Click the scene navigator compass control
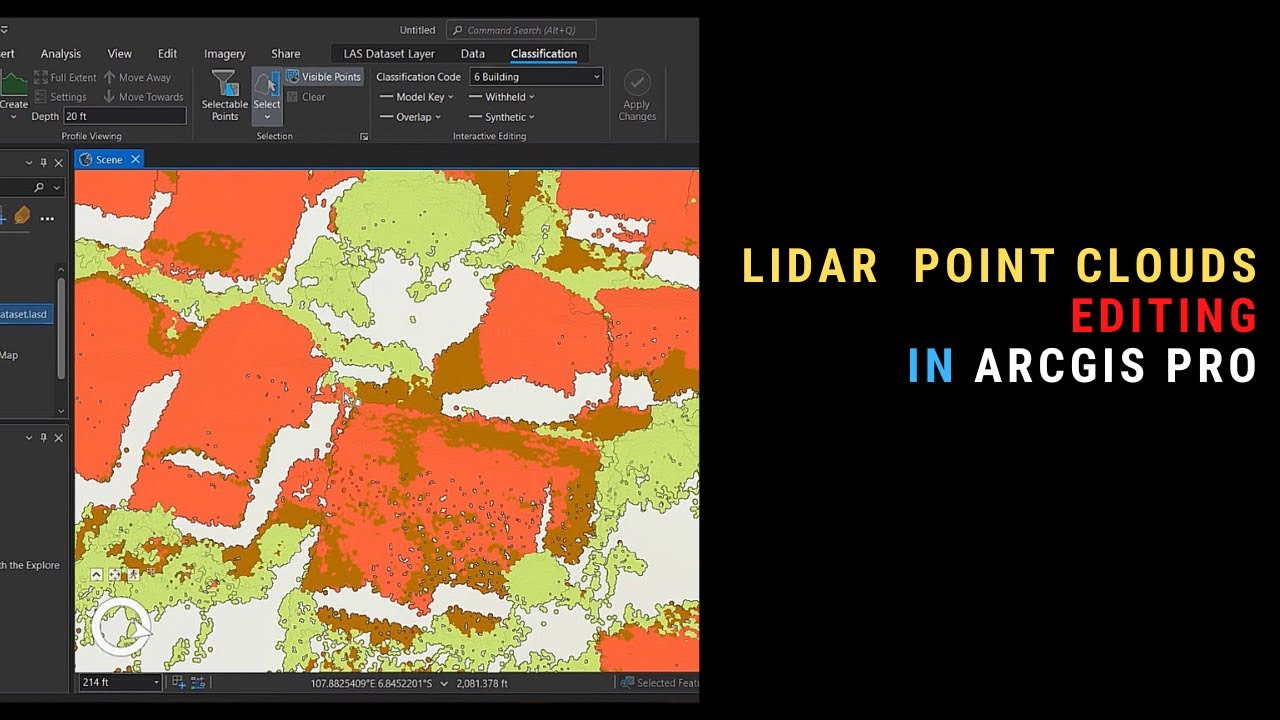Viewport: 1280px width, 720px height. click(x=121, y=629)
